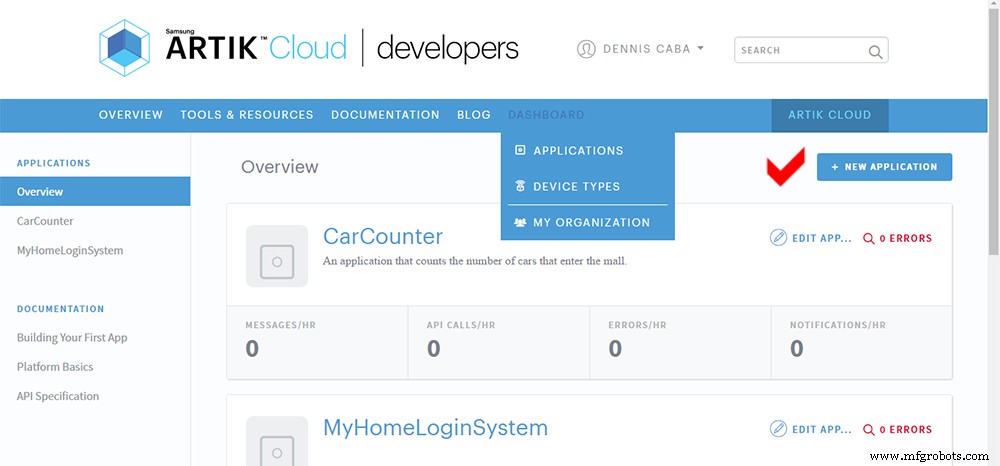Open the Tools & Resources nav item

coord(246,115)
